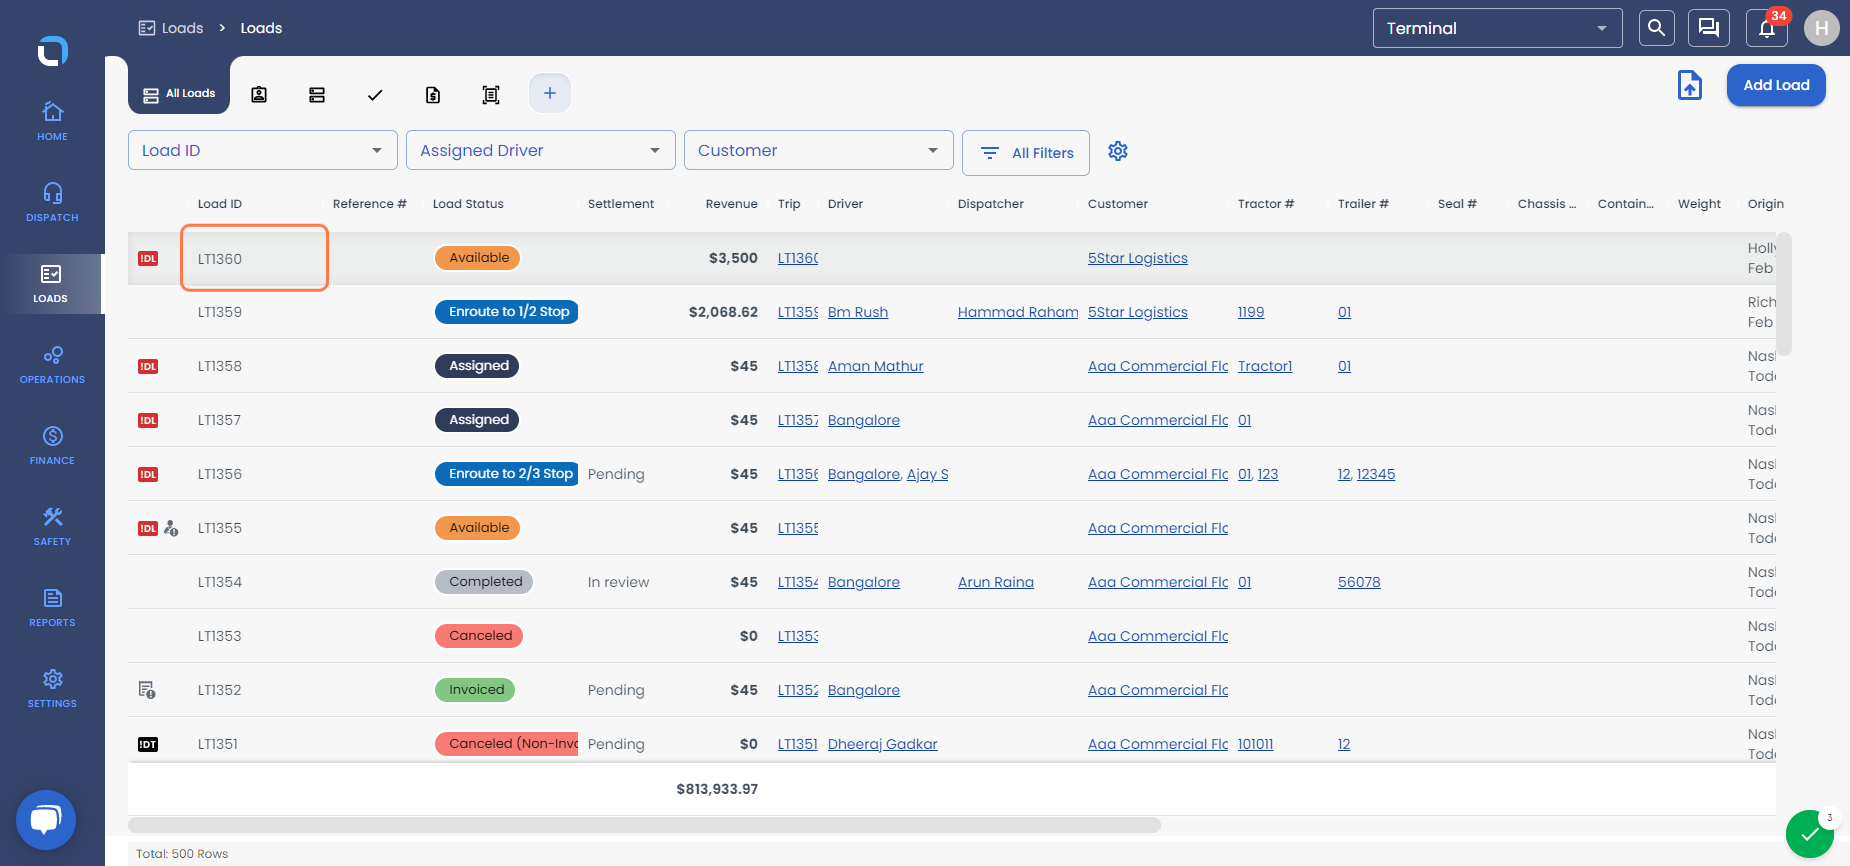This screenshot has width=1850, height=866.
Task: Open the Safety sidebar section
Action: click(x=52, y=526)
